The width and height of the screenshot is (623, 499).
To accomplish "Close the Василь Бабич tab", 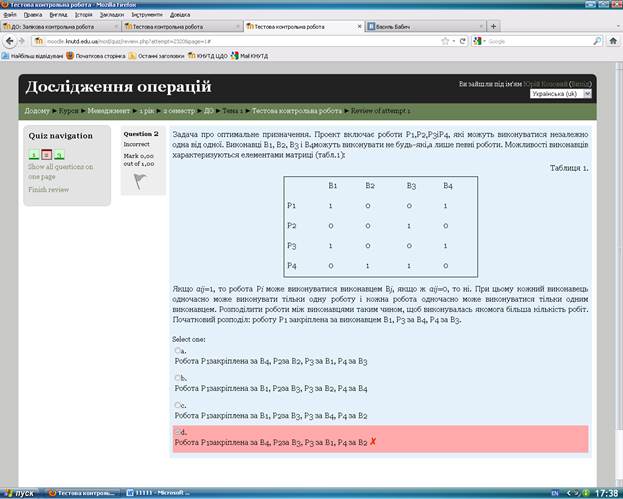I will pos(481,27).
